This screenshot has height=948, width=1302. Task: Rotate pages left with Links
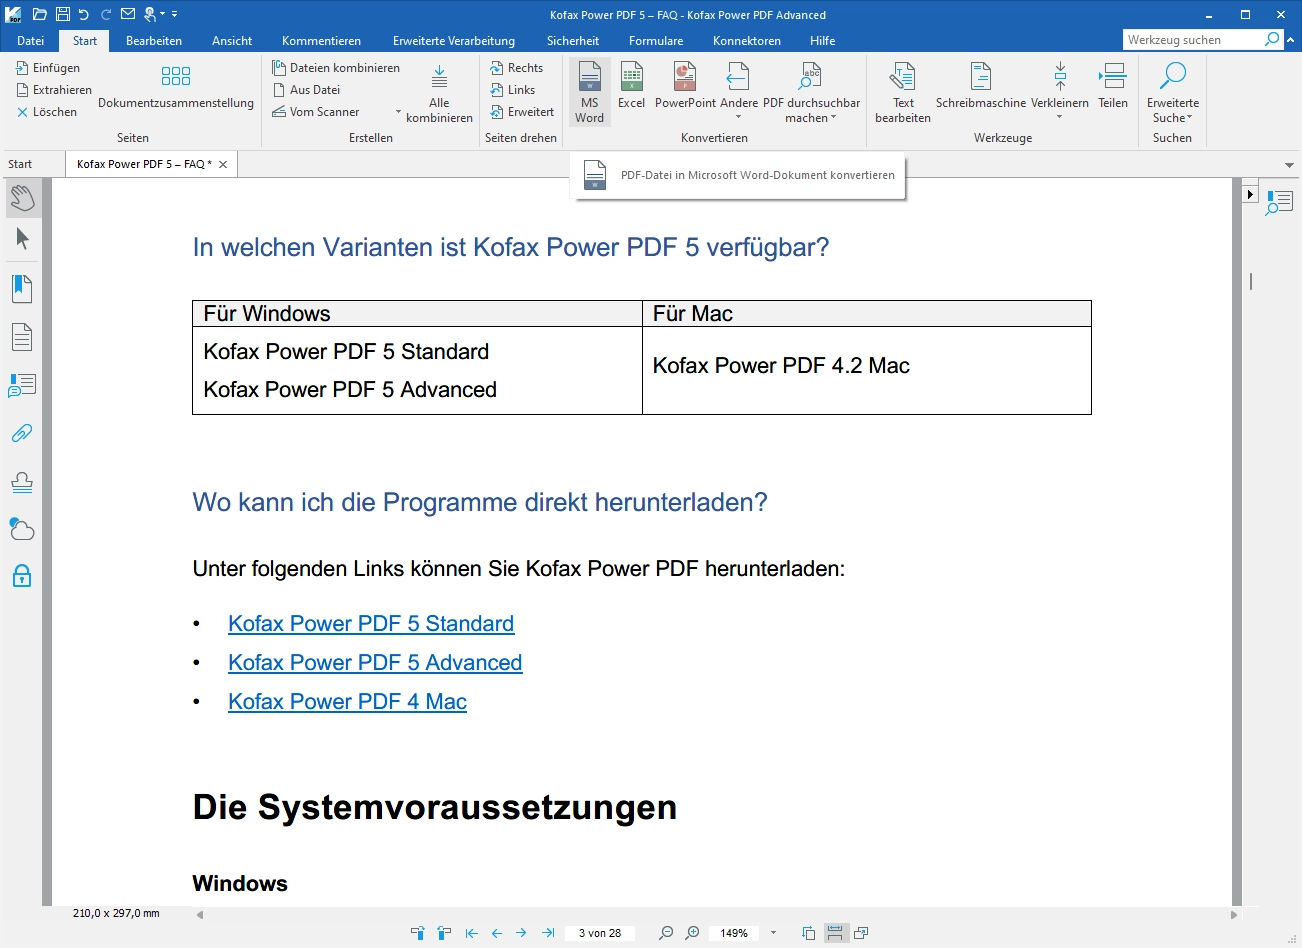coord(513,90)
